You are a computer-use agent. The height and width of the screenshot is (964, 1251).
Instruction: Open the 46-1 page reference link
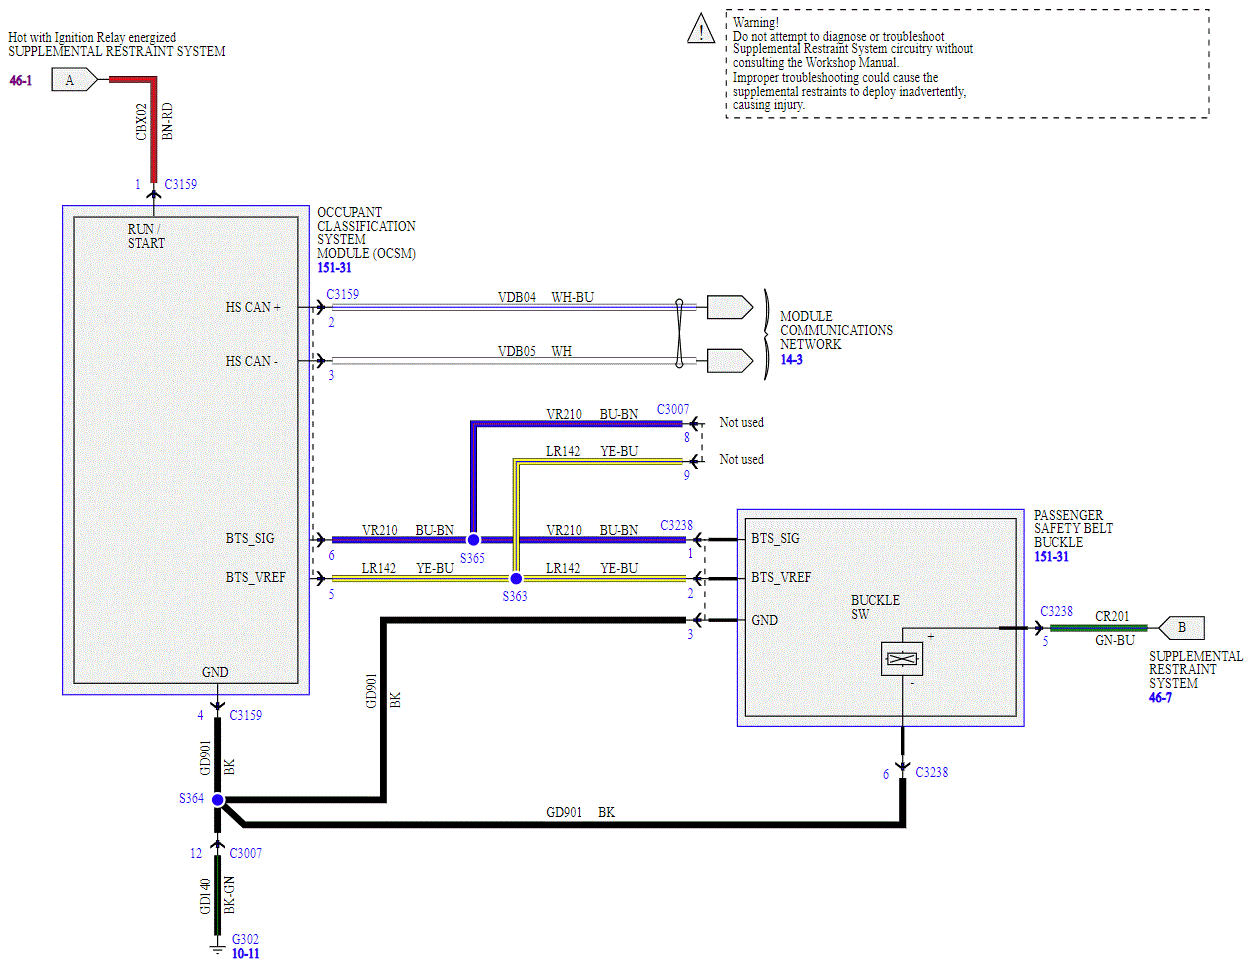(21, 80)
